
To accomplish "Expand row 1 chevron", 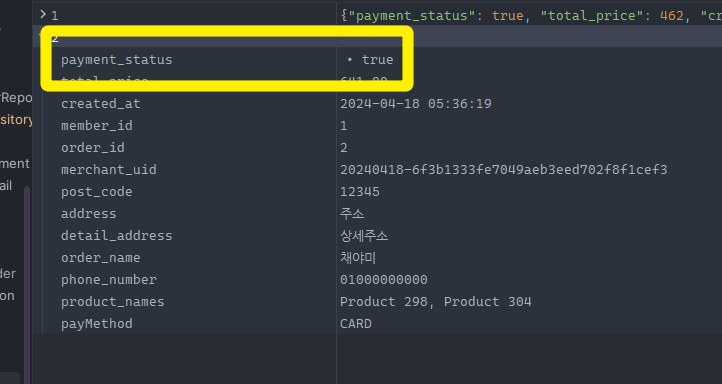I will point(43,15).
